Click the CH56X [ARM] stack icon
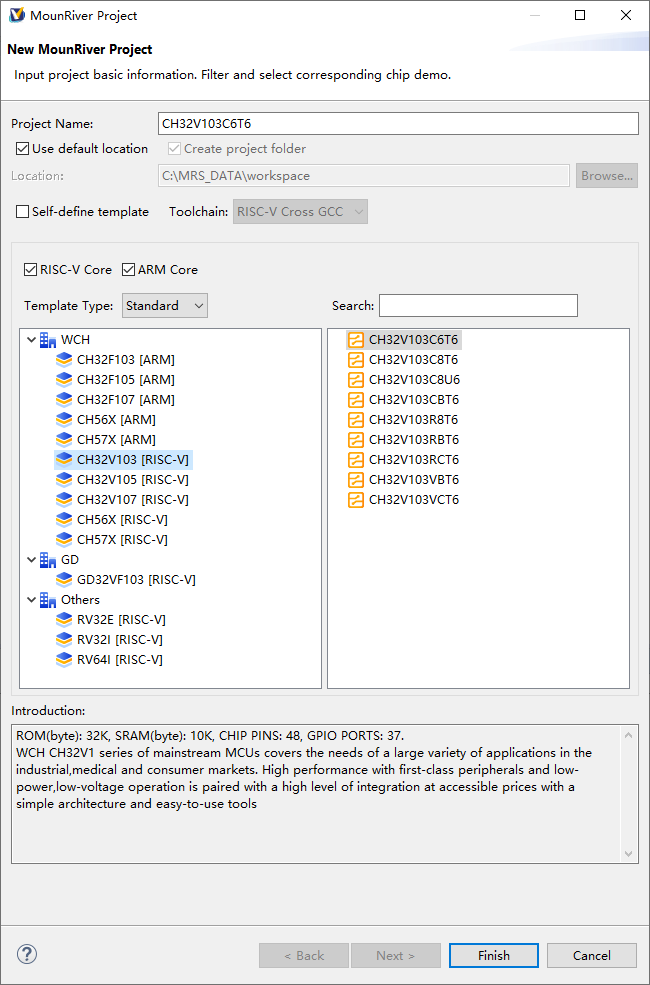650x985 pixels. (64, 420)
